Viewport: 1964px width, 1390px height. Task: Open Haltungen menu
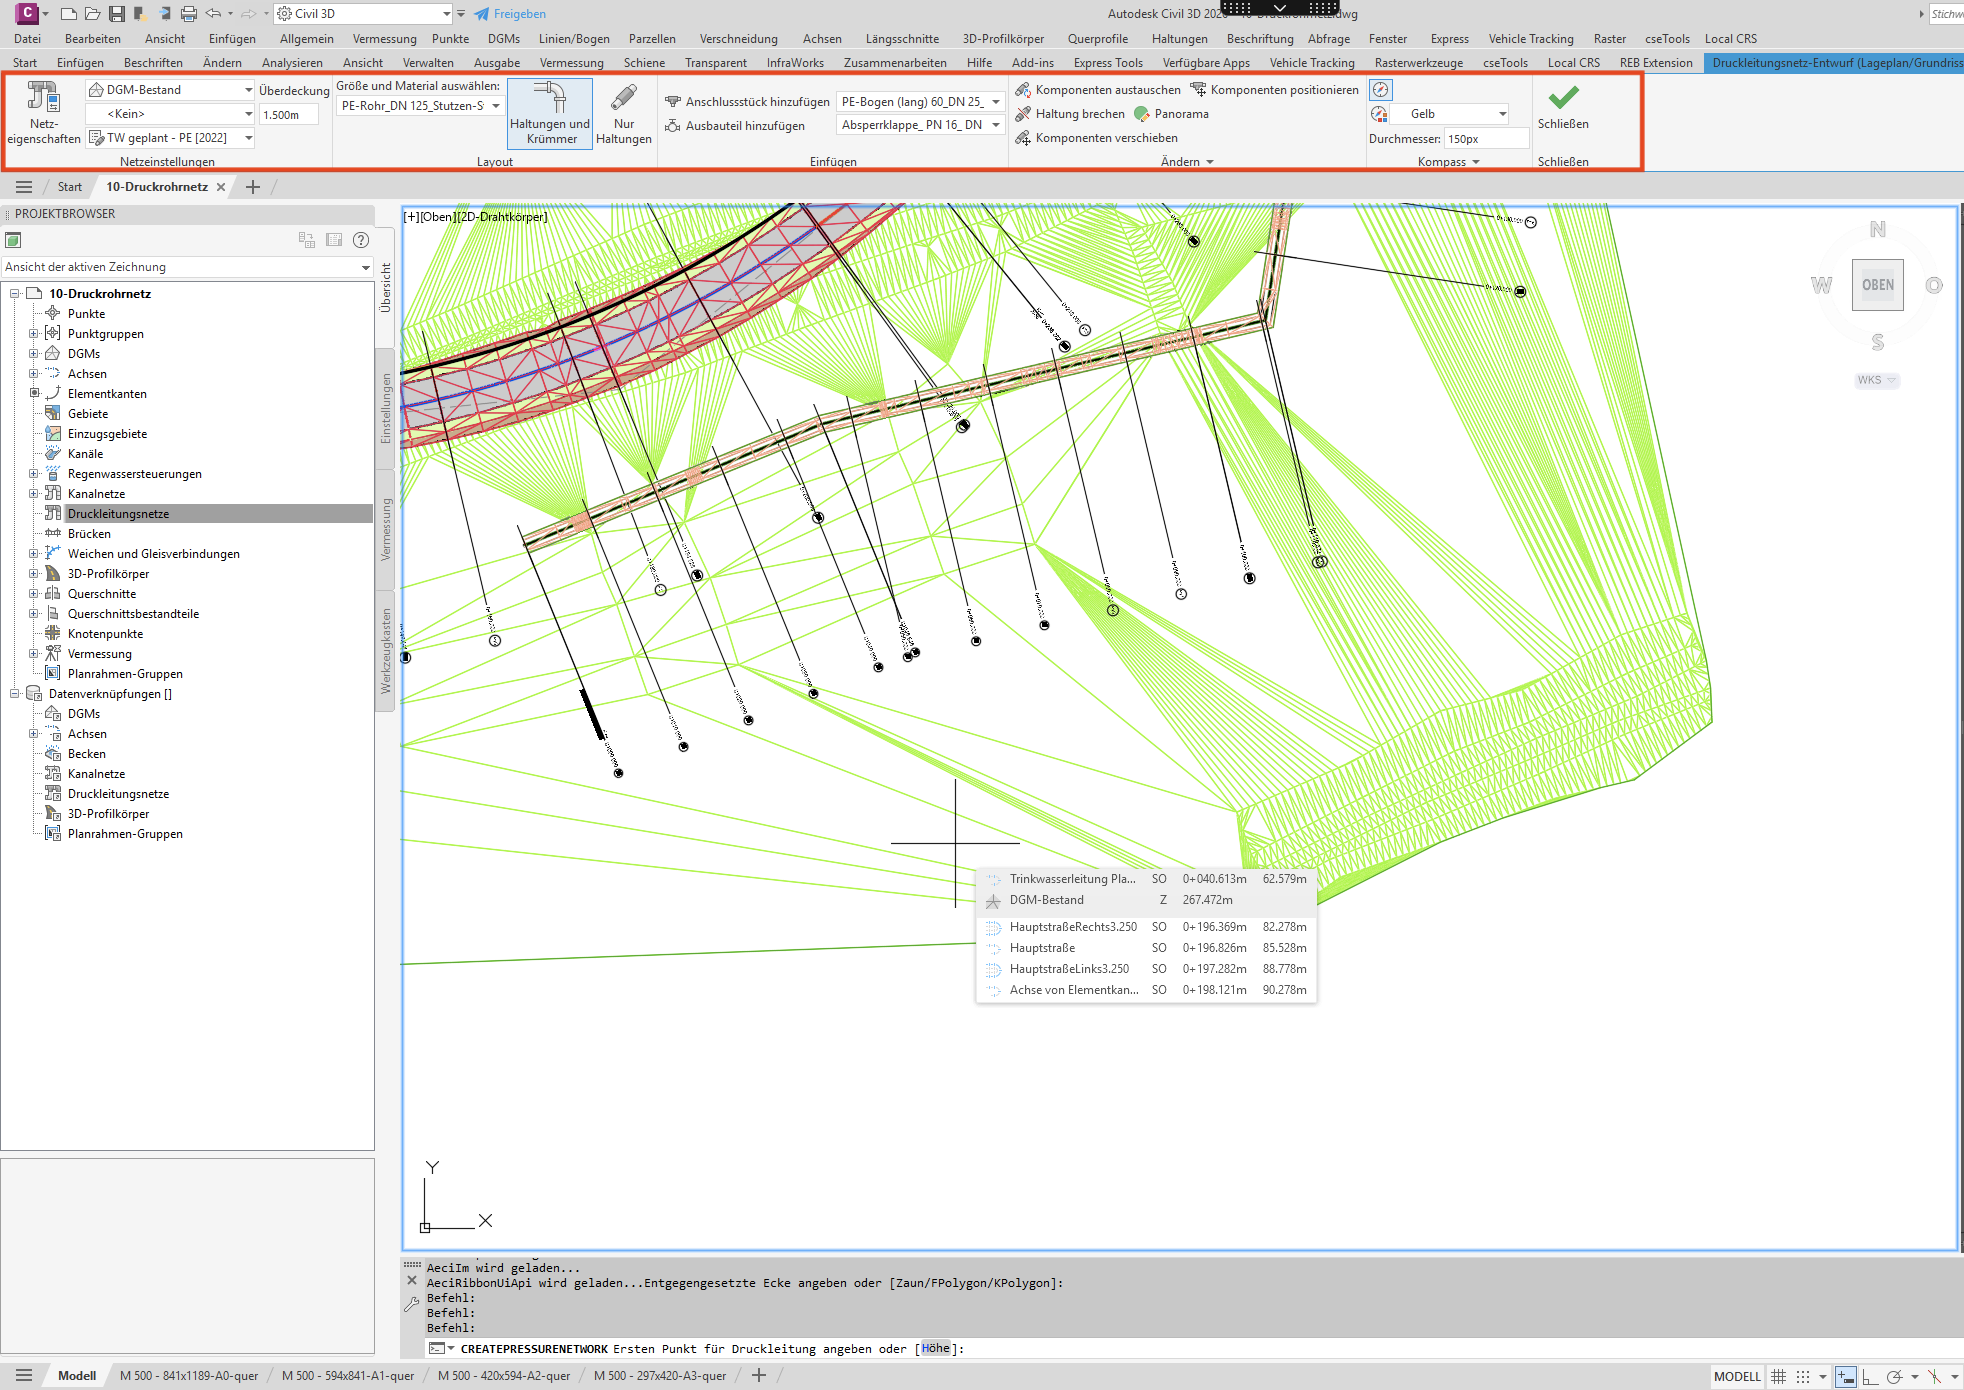click(1179, 39)
